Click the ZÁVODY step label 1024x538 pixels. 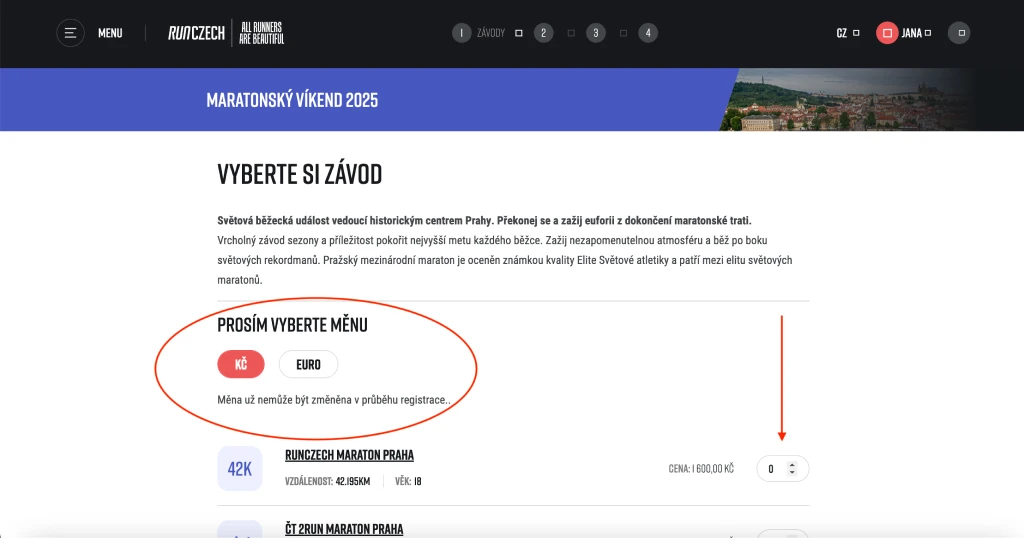tap(490, 33)
